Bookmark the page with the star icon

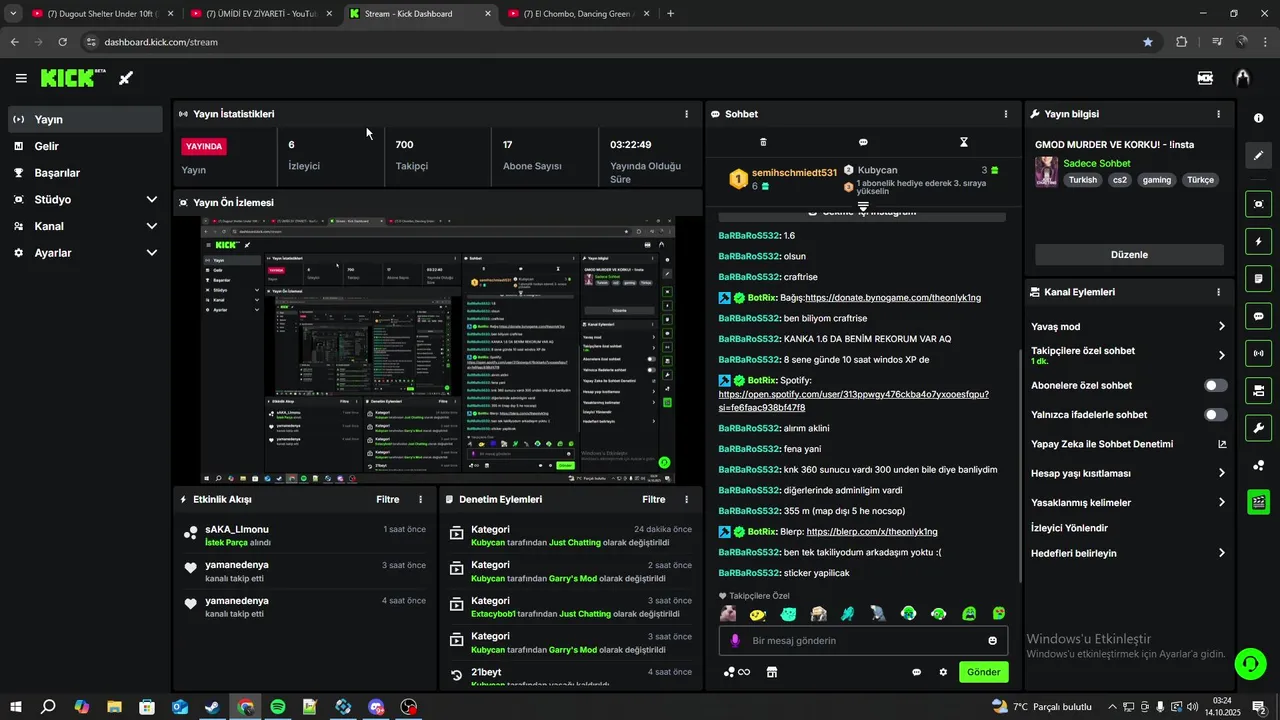(1148, 42)
